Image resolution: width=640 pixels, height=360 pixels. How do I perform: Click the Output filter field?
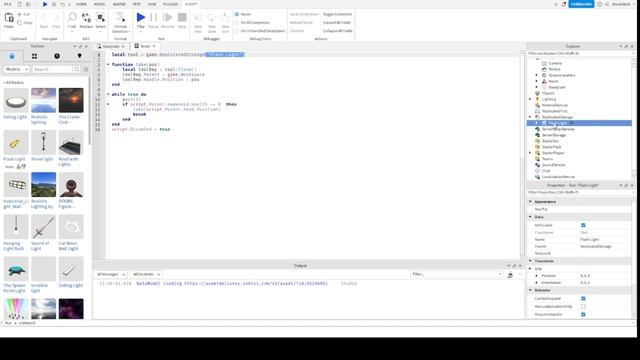(x=456, y=274)
